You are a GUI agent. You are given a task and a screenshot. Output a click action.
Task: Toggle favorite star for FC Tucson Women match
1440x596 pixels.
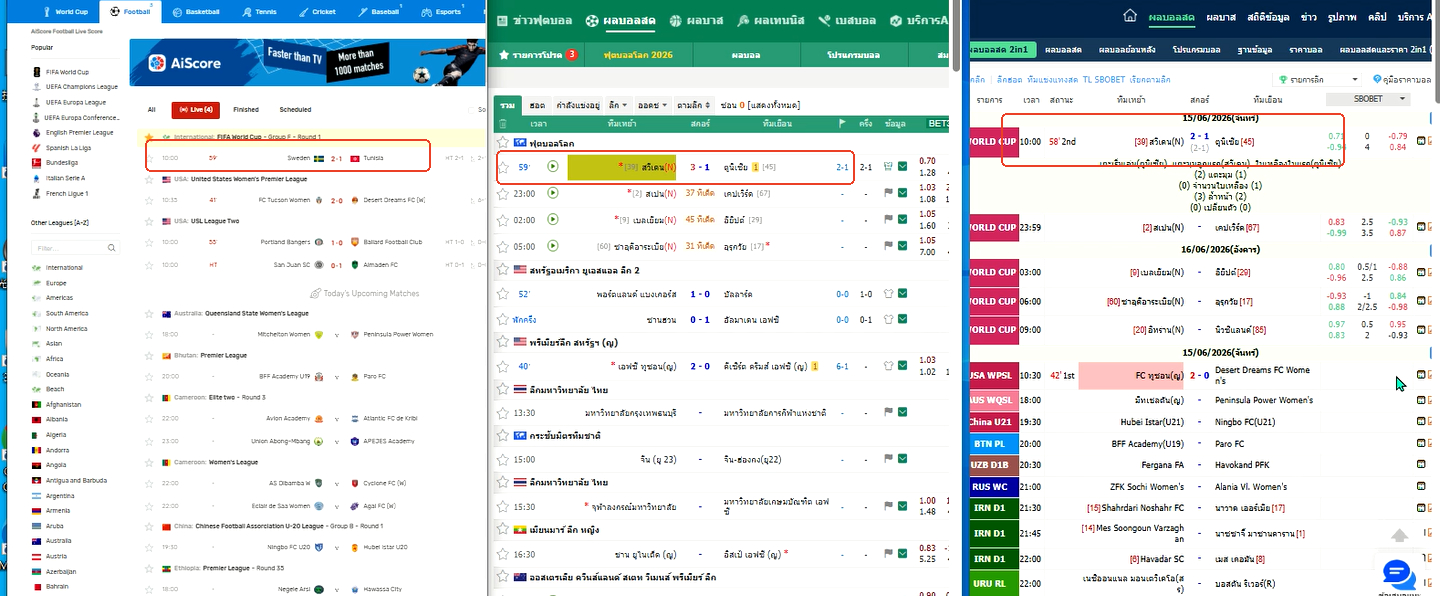(151, 200)
